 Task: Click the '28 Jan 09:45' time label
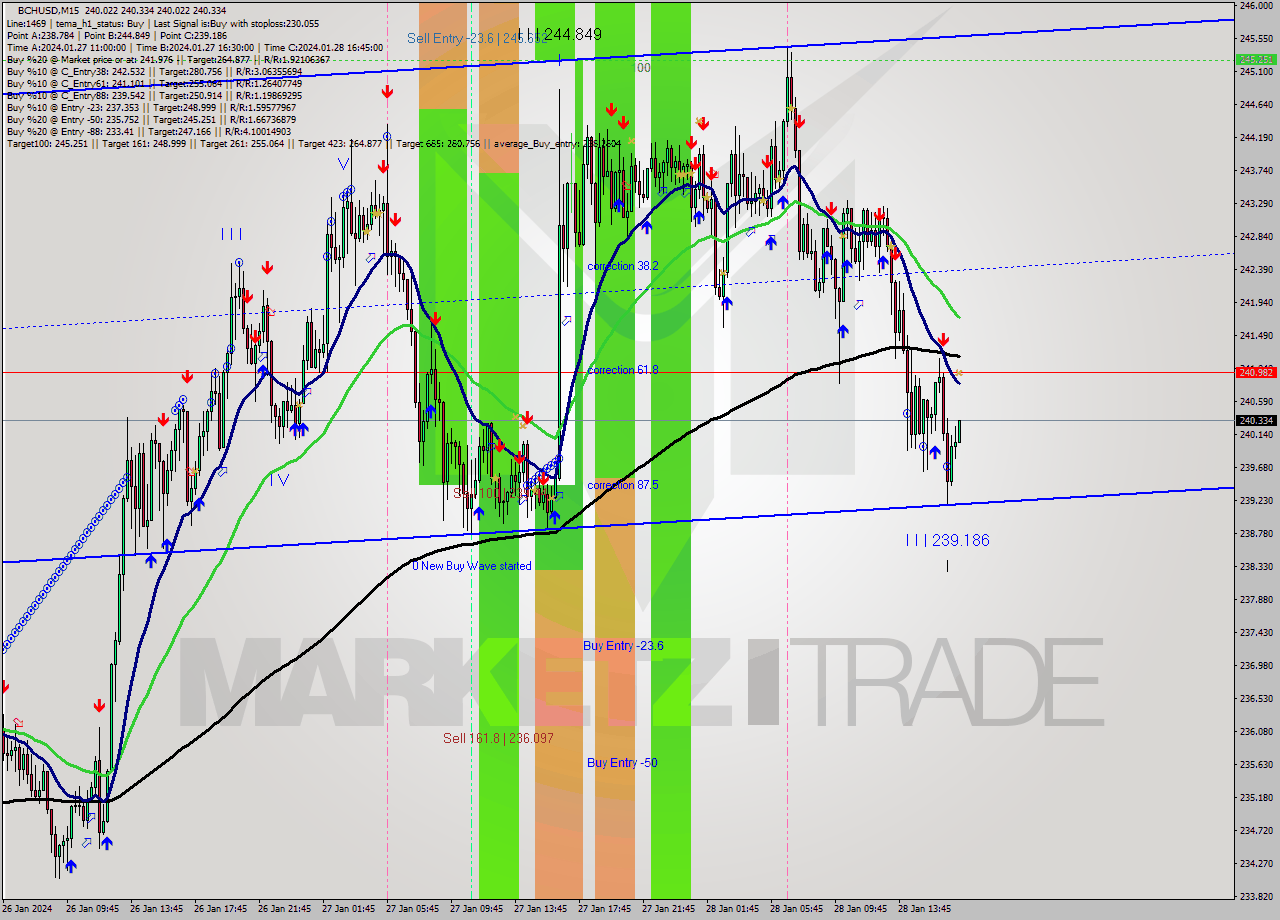[x=861, y=909]
